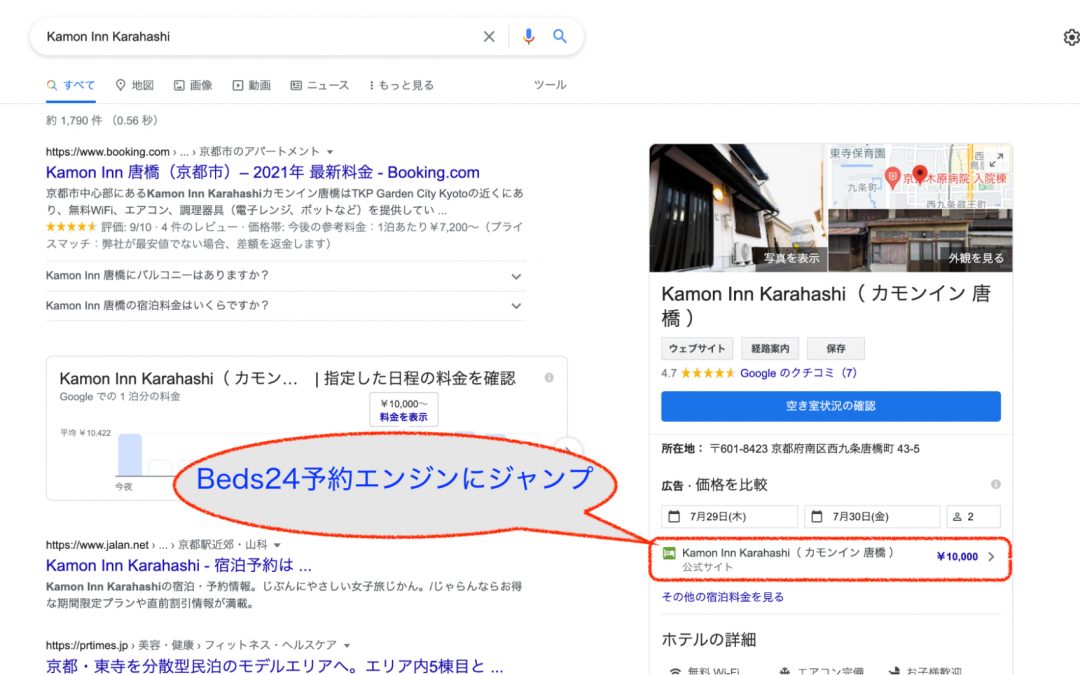
Task: Open the settings gear icon
Action: point(1071,38)
